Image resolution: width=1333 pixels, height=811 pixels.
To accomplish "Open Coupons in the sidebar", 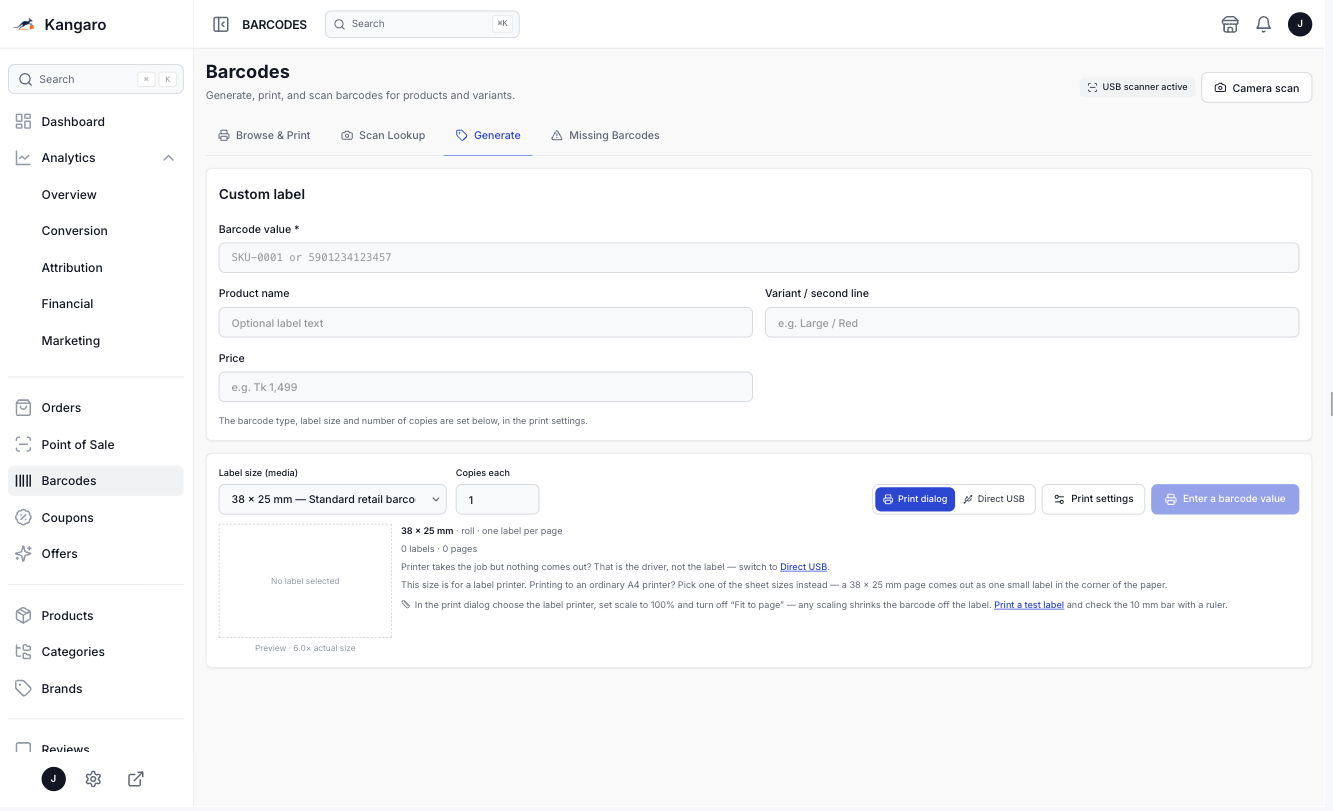I will (x=96, y=518).
